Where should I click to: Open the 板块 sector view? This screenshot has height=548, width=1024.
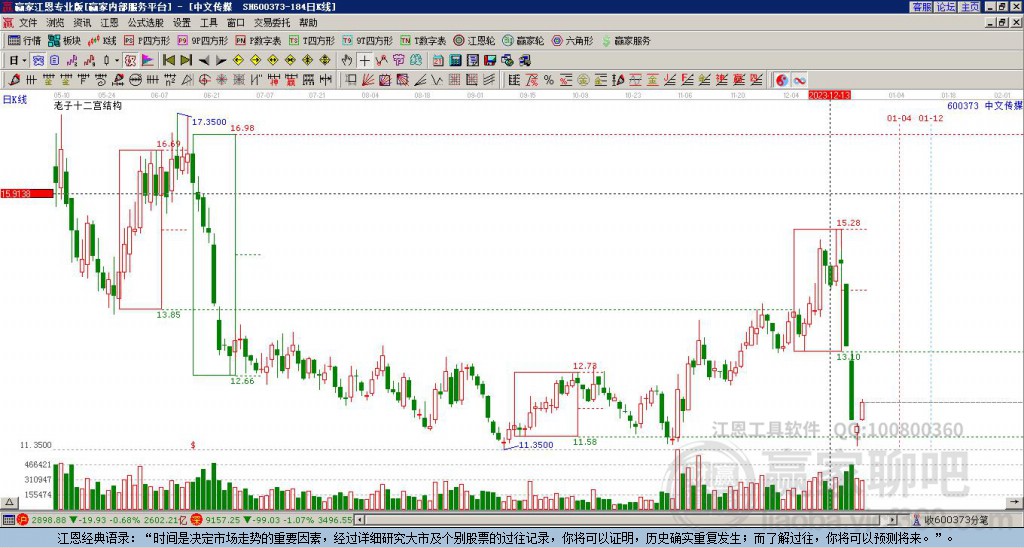click(x=64, y=40)
